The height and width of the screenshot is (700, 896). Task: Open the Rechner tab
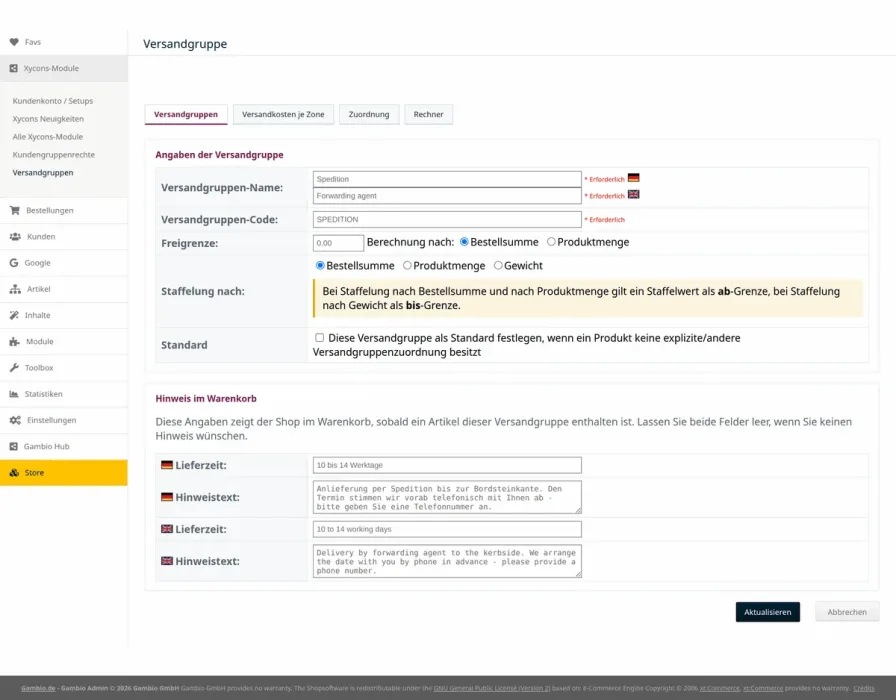[428, 114]
